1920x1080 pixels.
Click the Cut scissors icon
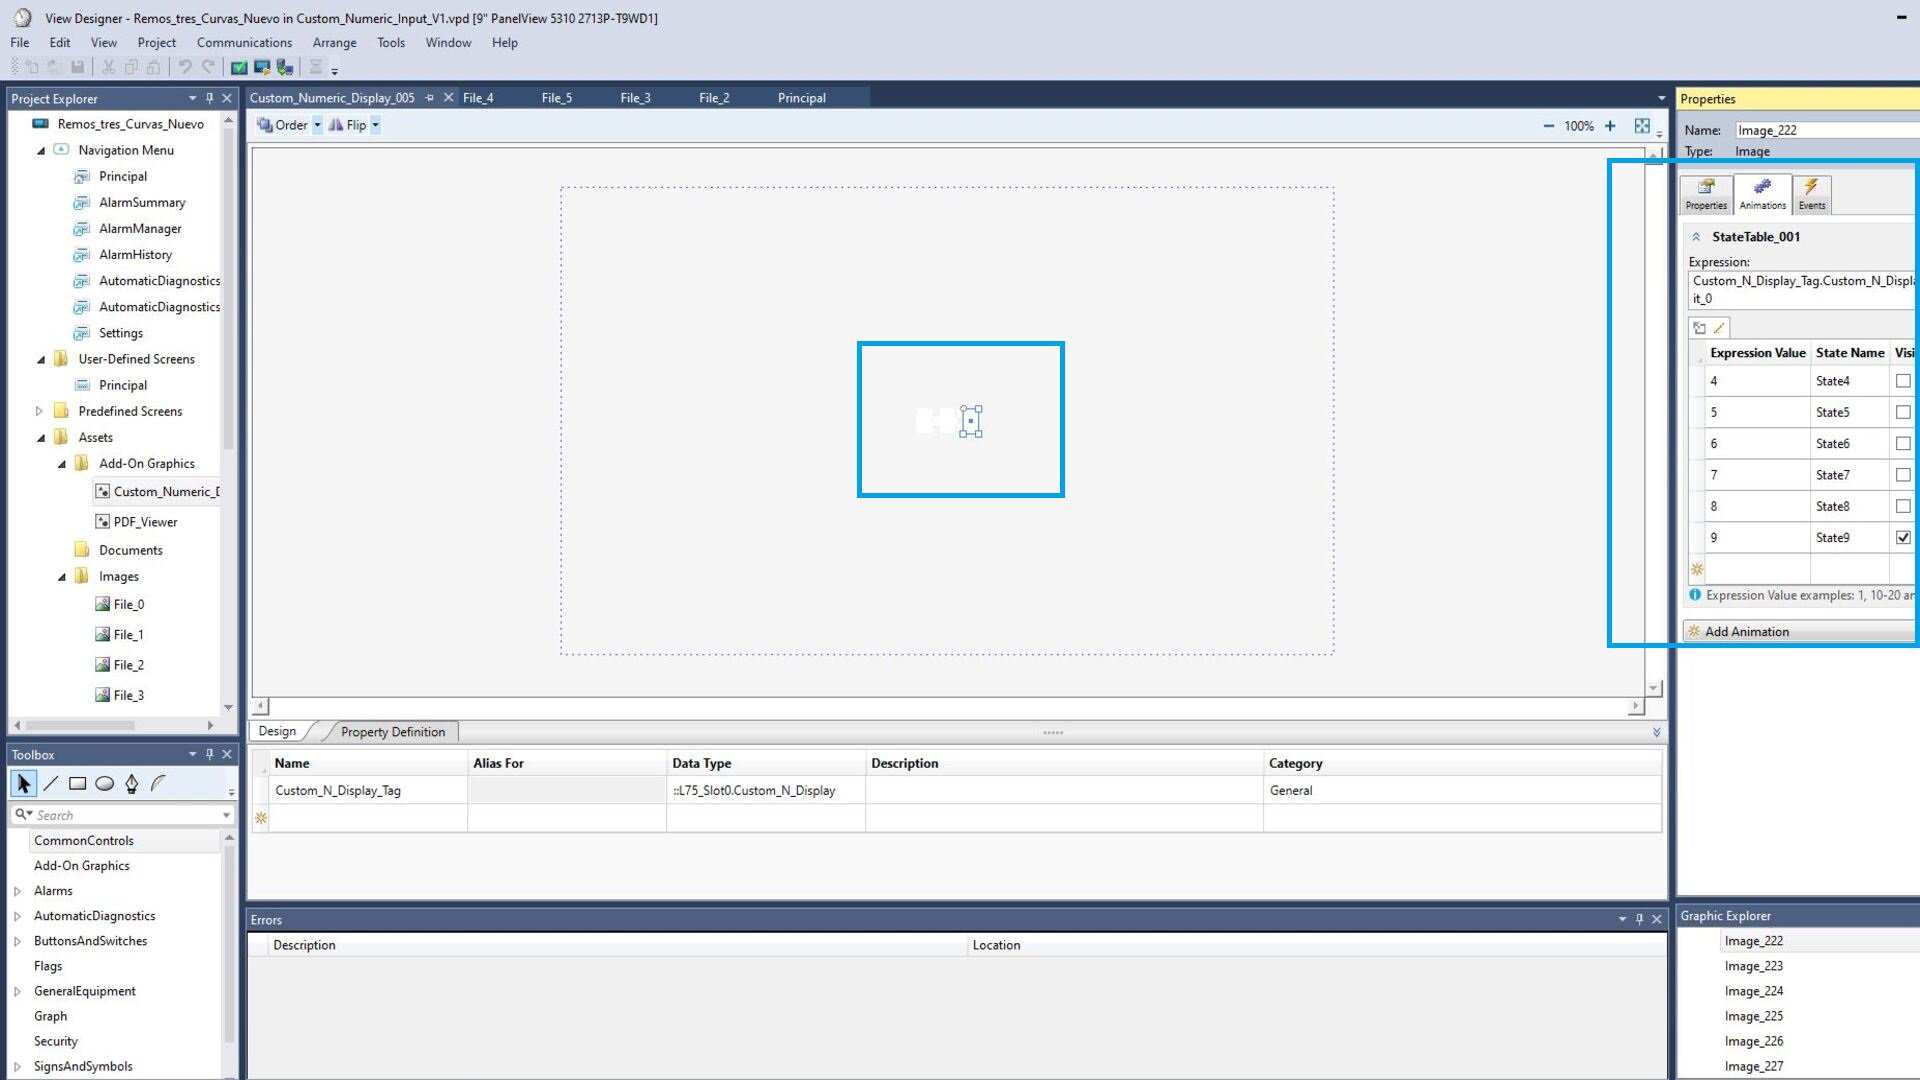pyautogui.click(x=108, y=67)
